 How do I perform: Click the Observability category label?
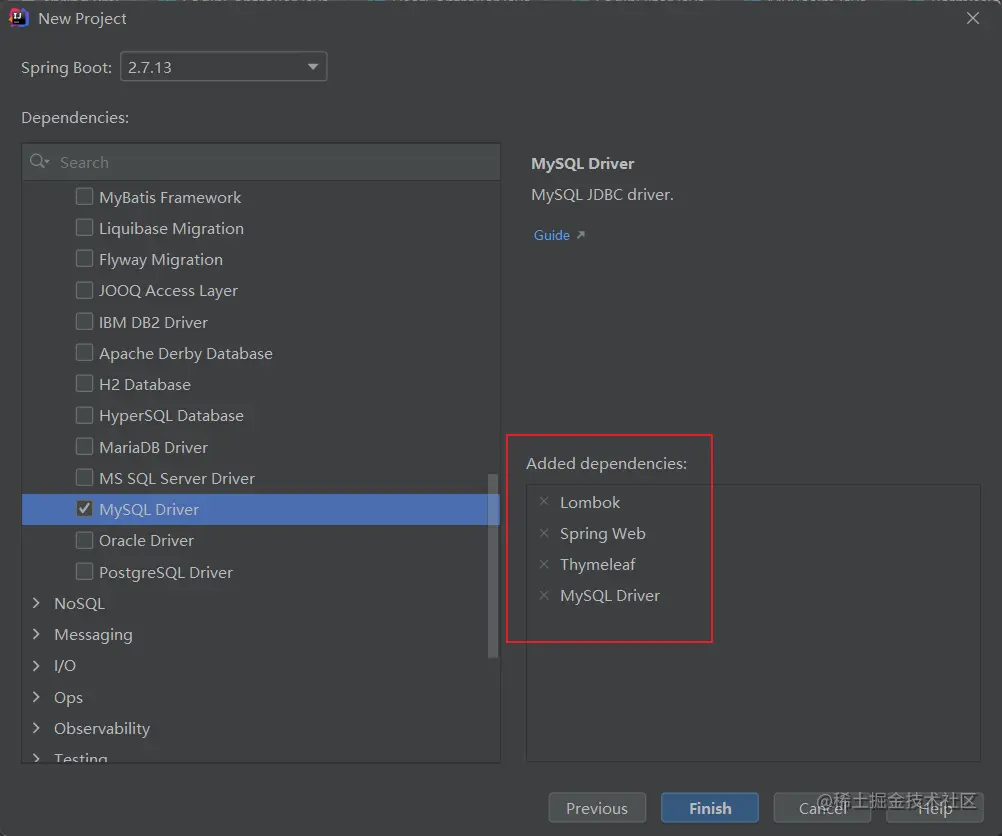[x=102, y=729]
